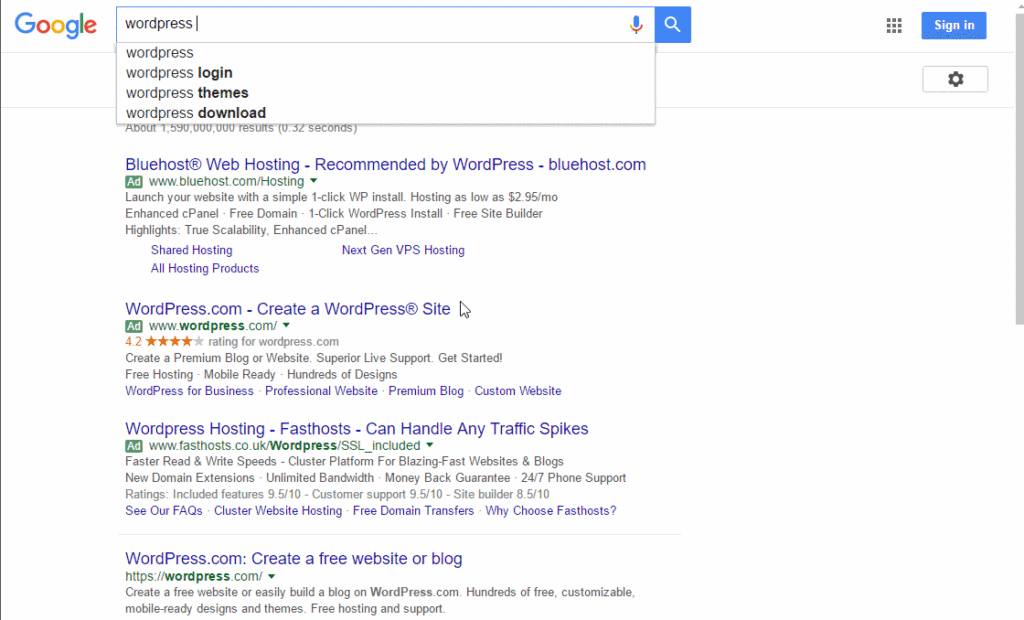
Task: Select 'wordpress login' suggestion
Action: [x=385, y=73]
